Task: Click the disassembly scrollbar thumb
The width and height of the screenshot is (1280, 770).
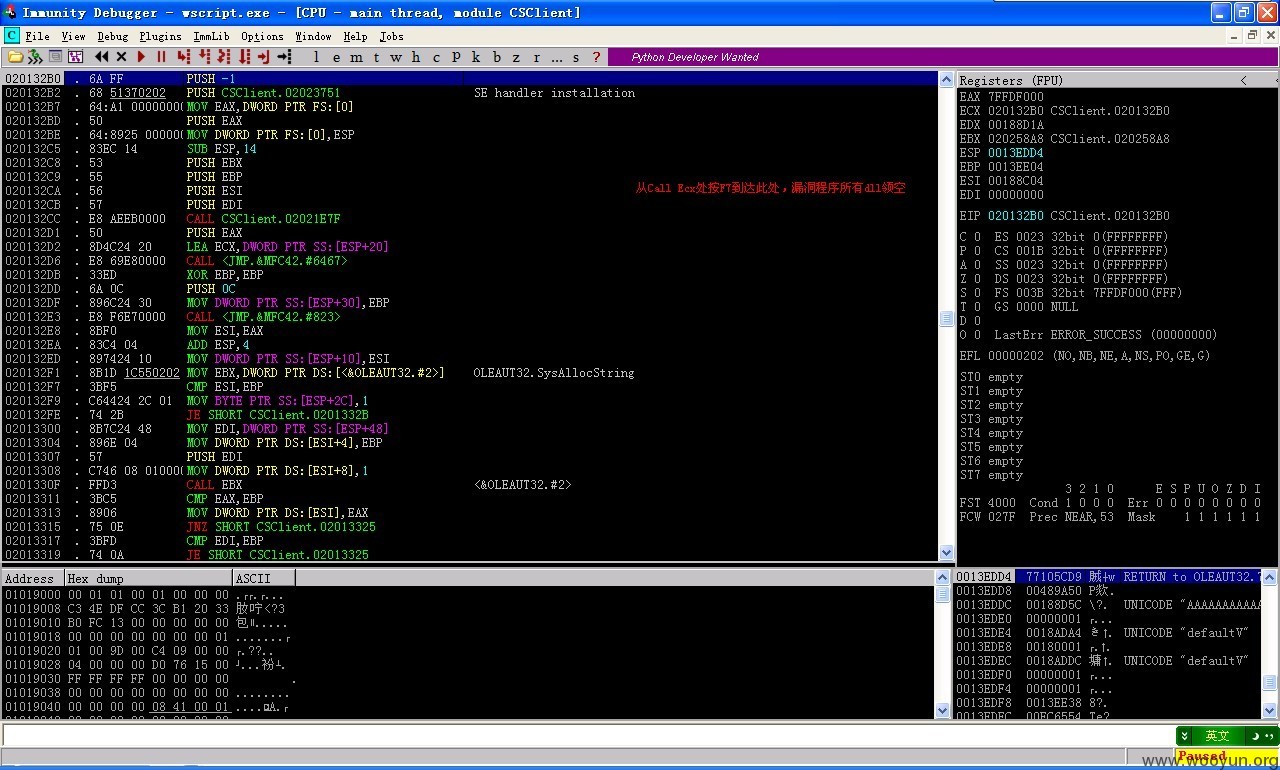Action: click(946, 318)
